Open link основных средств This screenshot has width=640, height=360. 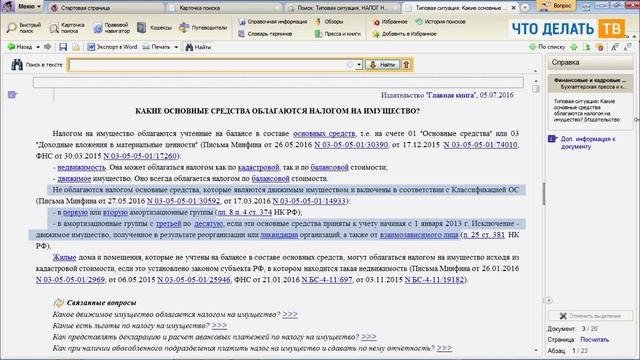click(x=324, y=133)
